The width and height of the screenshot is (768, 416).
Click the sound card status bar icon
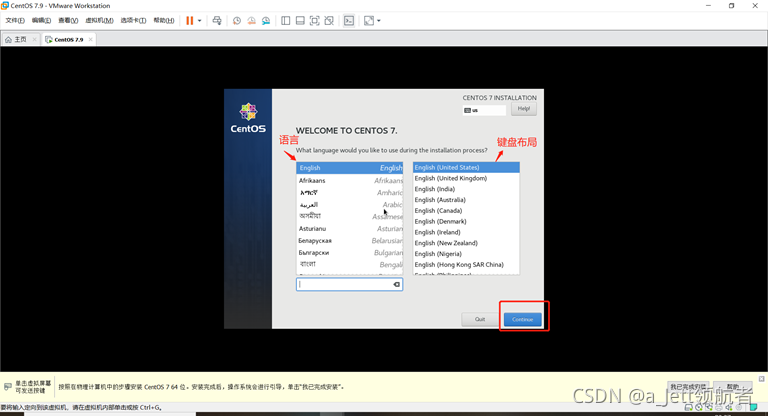pos(729,407)
